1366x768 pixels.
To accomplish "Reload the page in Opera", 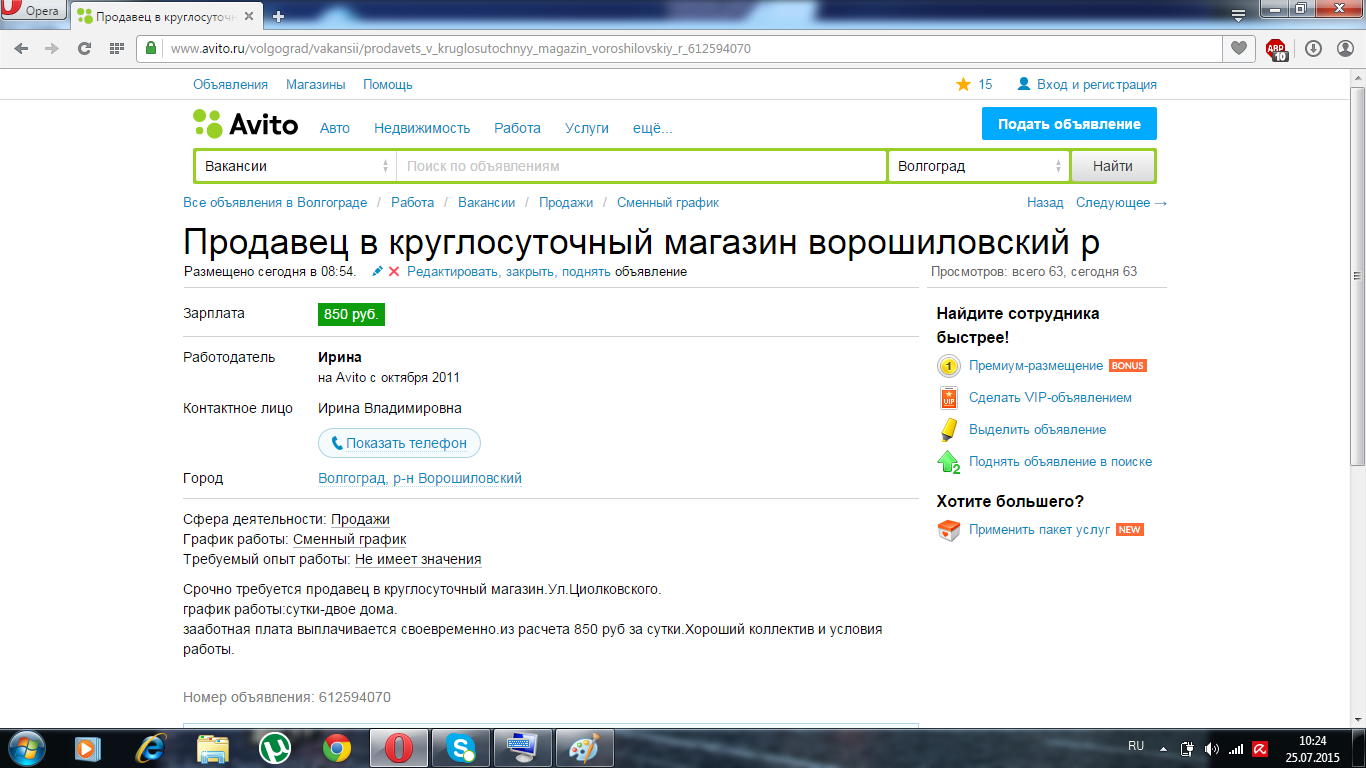I will point(85,48).
